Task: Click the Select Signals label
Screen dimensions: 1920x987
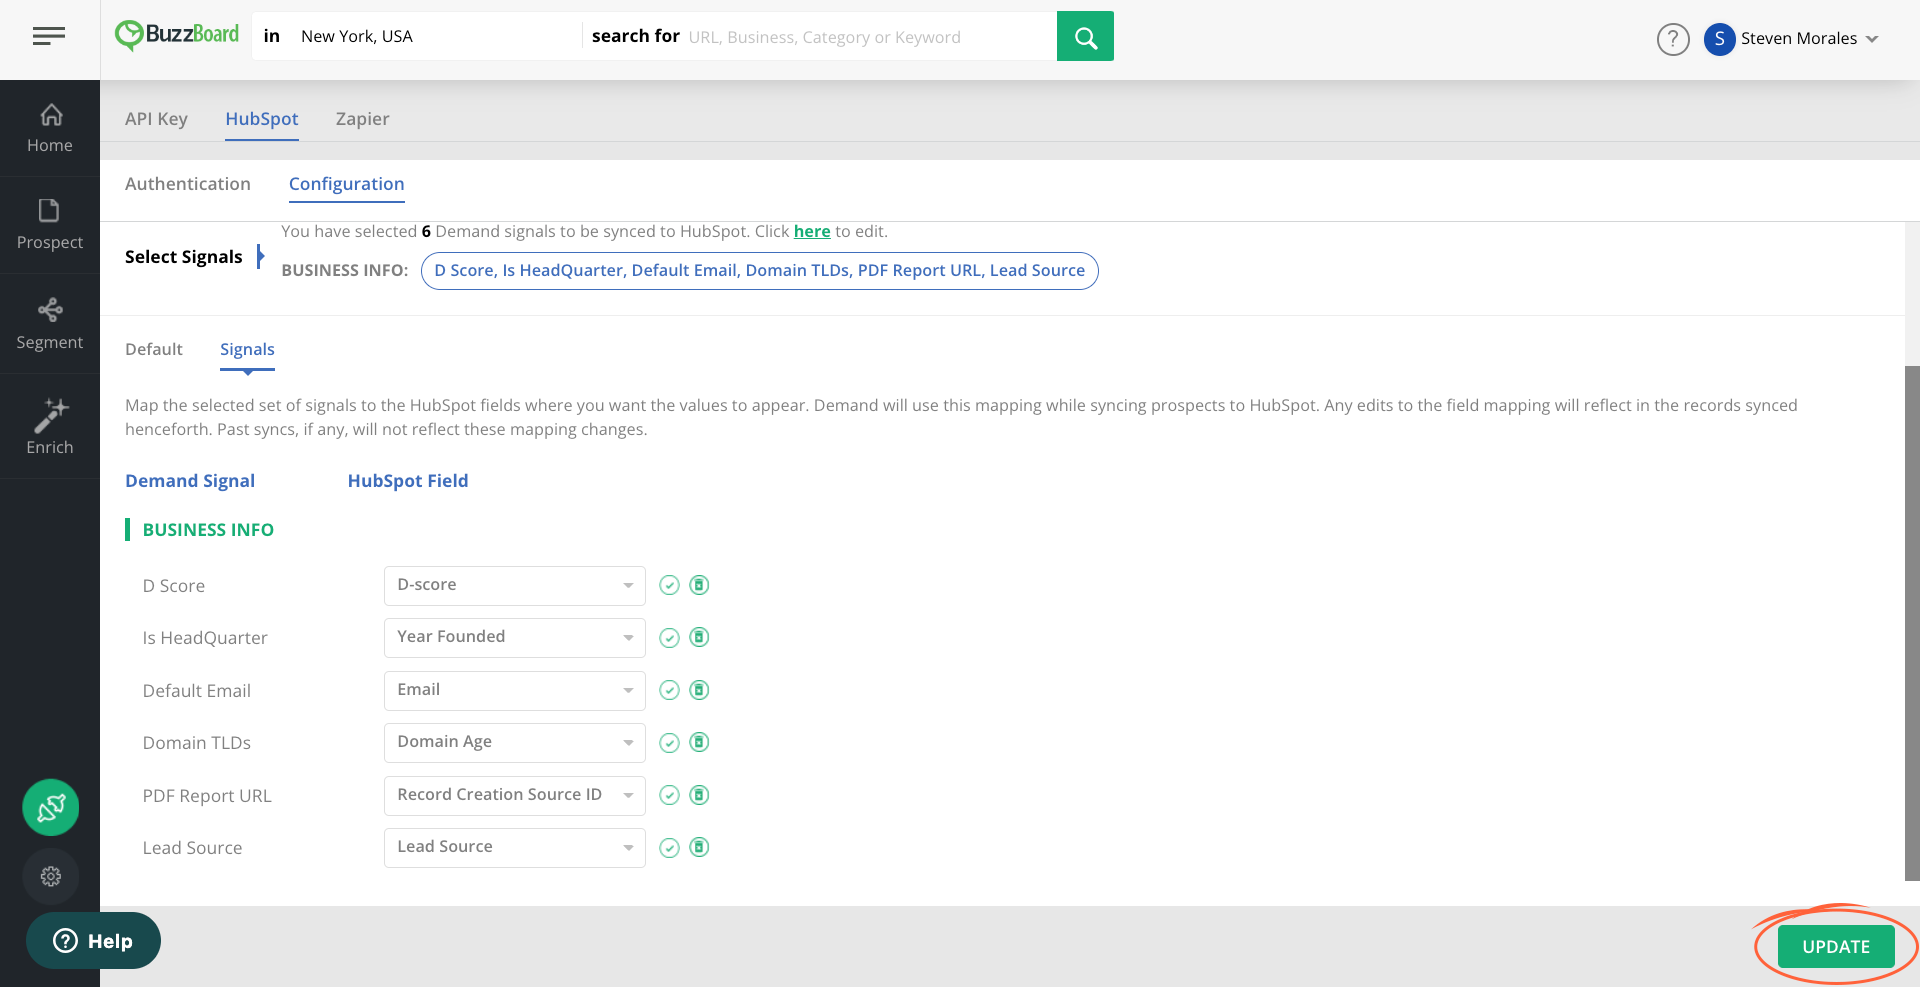Action: click(184, 257)
